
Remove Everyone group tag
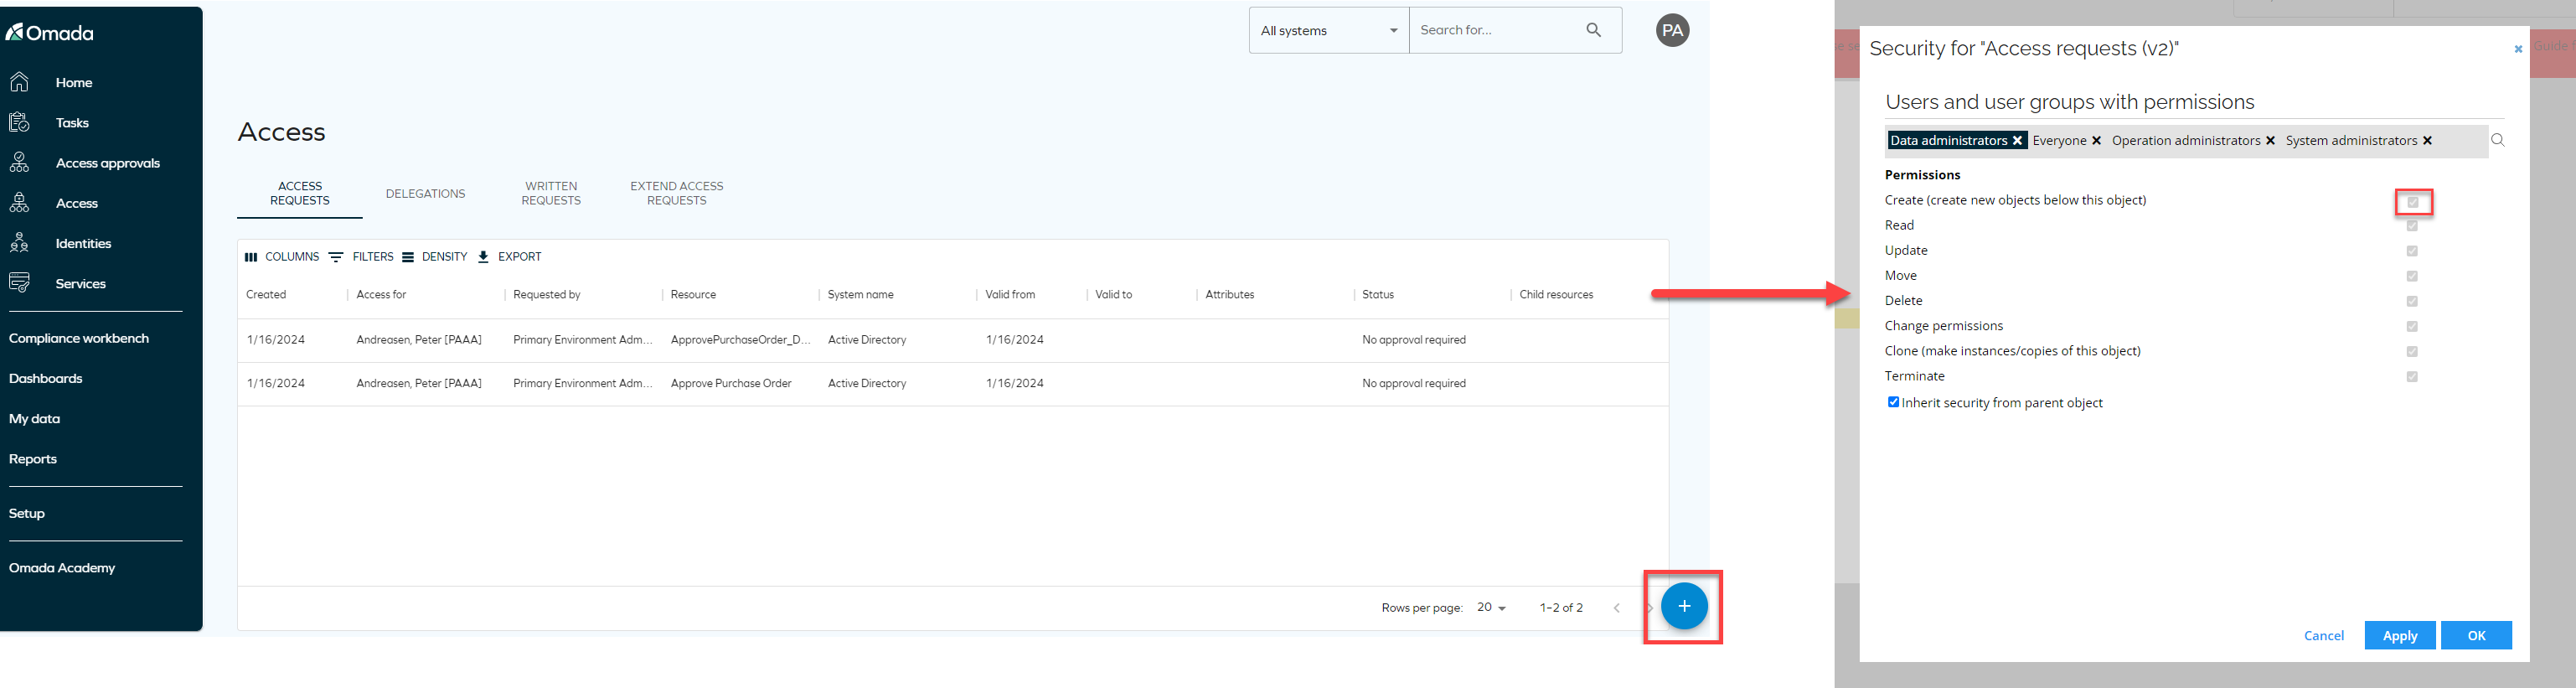coord(2096,141)
